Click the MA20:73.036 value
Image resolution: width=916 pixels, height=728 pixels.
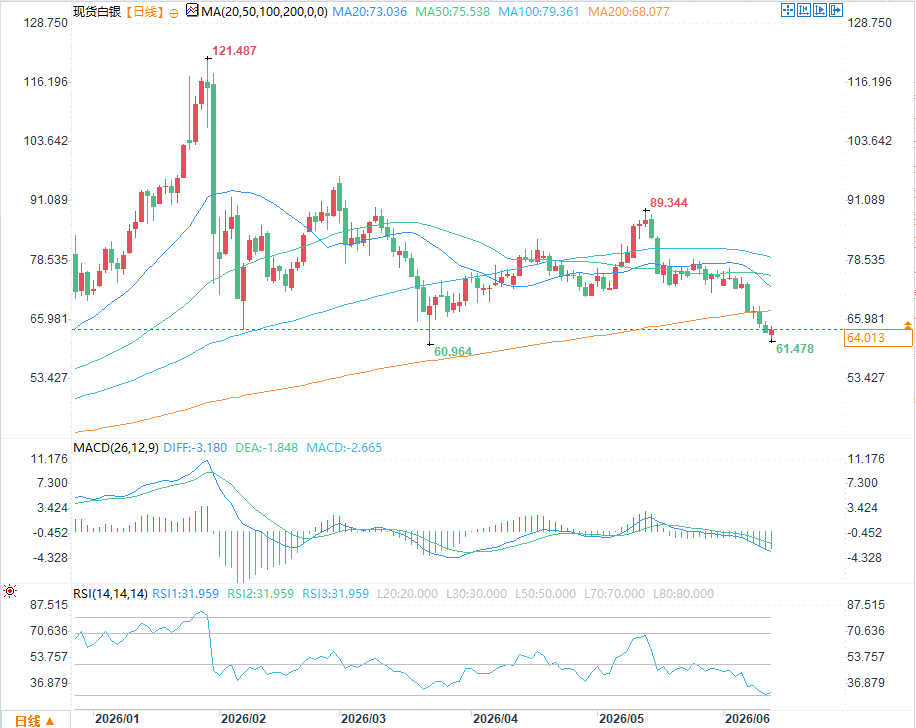[x=369, y=12]
